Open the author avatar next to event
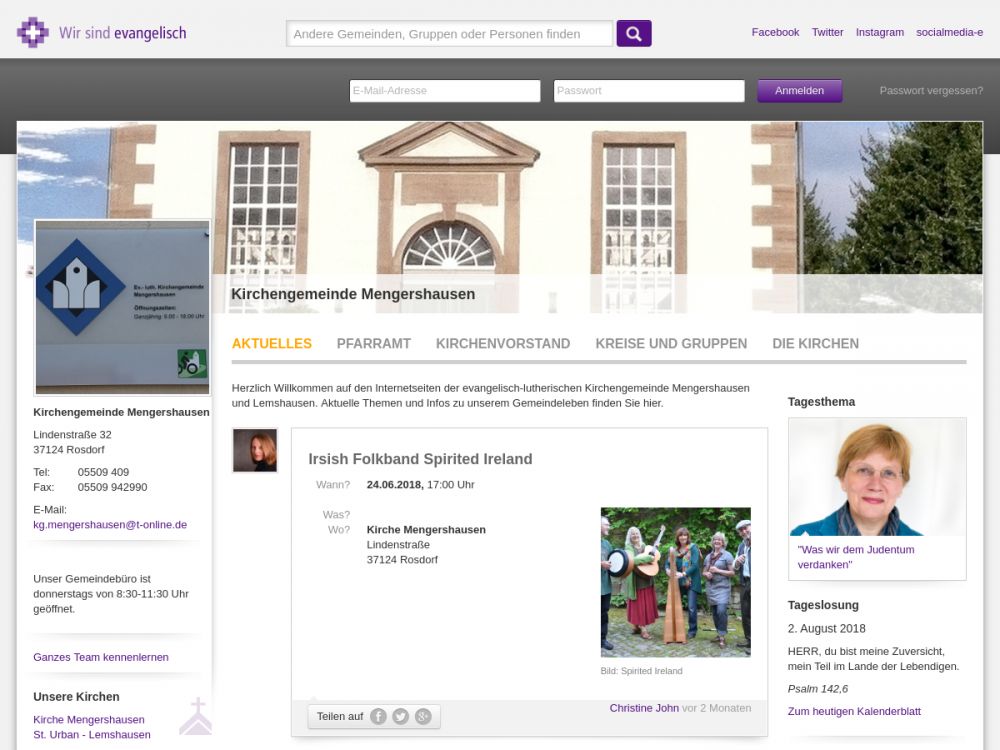This screenshot has height=750, width=1000. click(x=255, y=450)
